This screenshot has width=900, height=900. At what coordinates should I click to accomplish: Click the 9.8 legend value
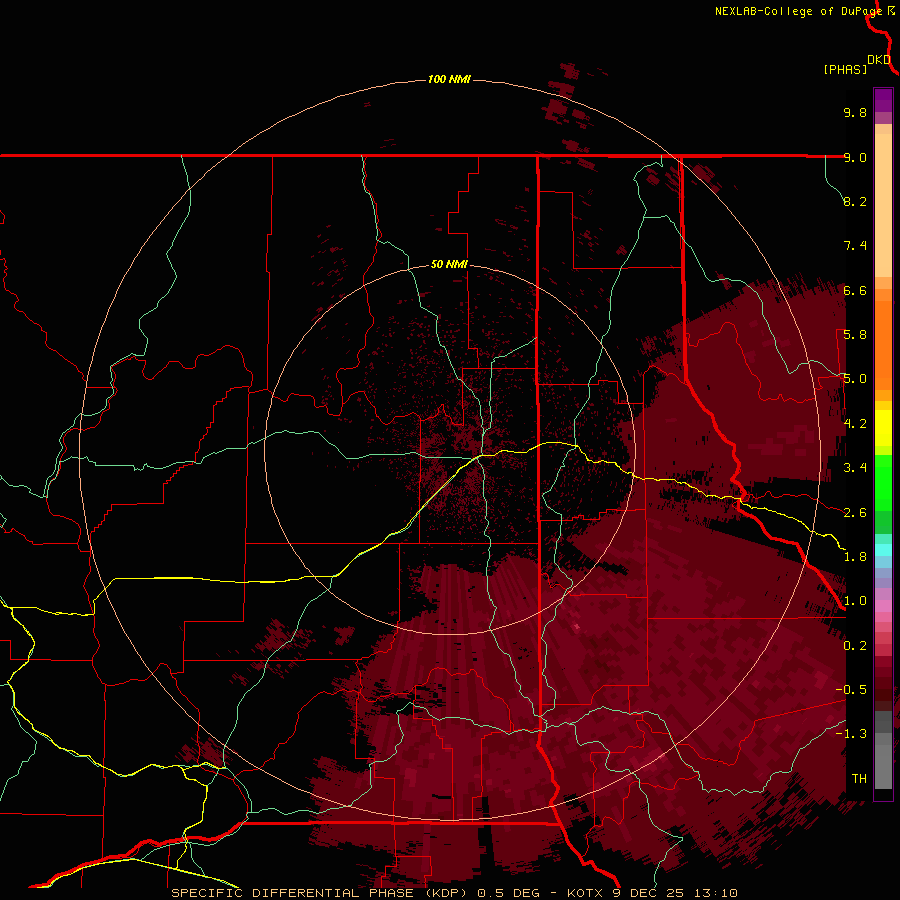[855, 112]
